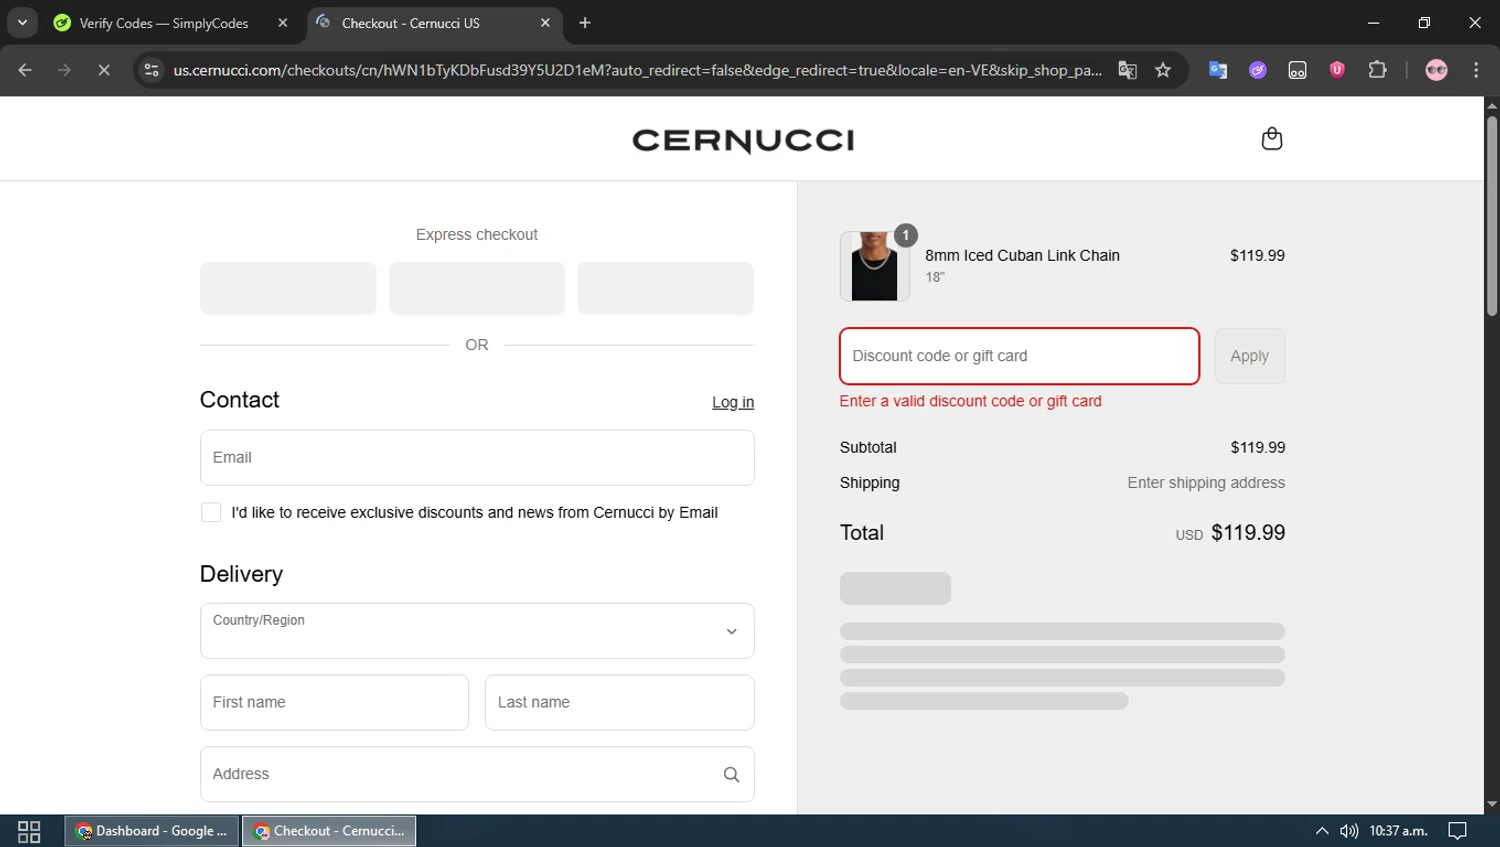
Task: Expand the Country/Region dropdown
Action: [x=477, y=631]
